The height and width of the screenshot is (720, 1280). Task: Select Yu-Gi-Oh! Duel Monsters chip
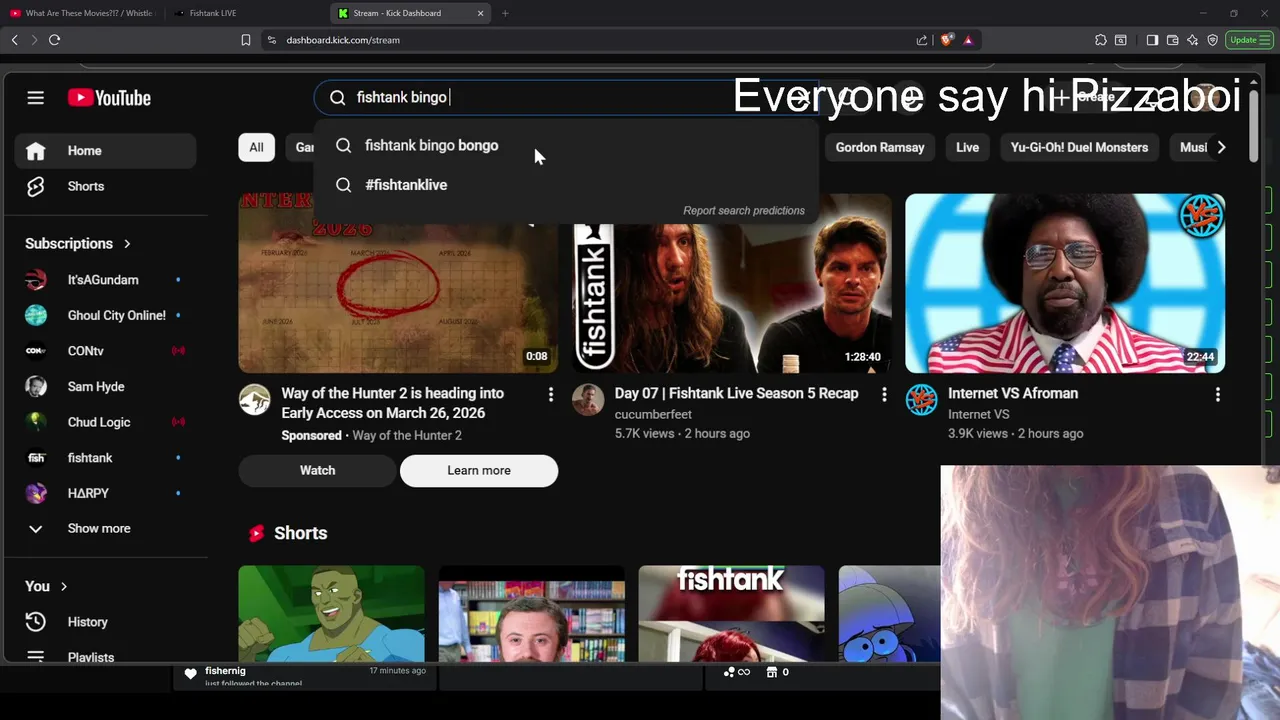point(1079,147)
